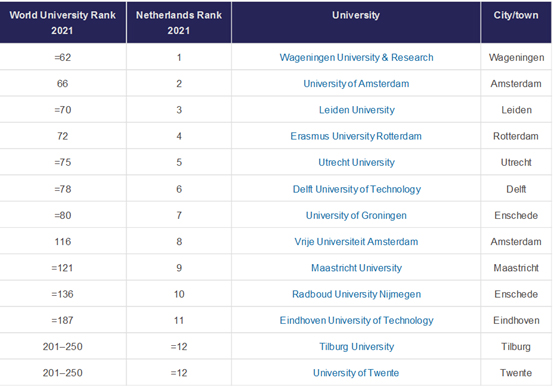Open Wageningen University & Research link
The image size is (554, 387).
(356, 57)
